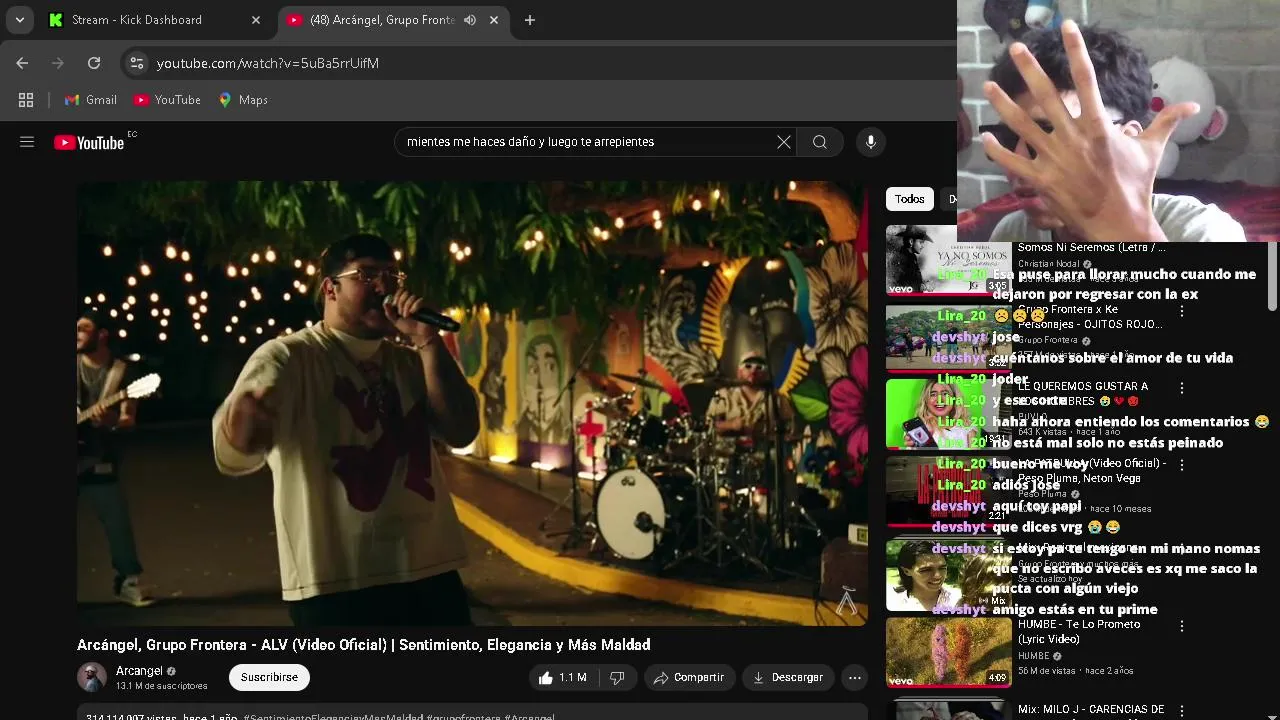Open the Arcangel channel name link
Image resolution: width=1280 pixels, height=720 pixels.
pyautogui.click(x=139, y=671)
